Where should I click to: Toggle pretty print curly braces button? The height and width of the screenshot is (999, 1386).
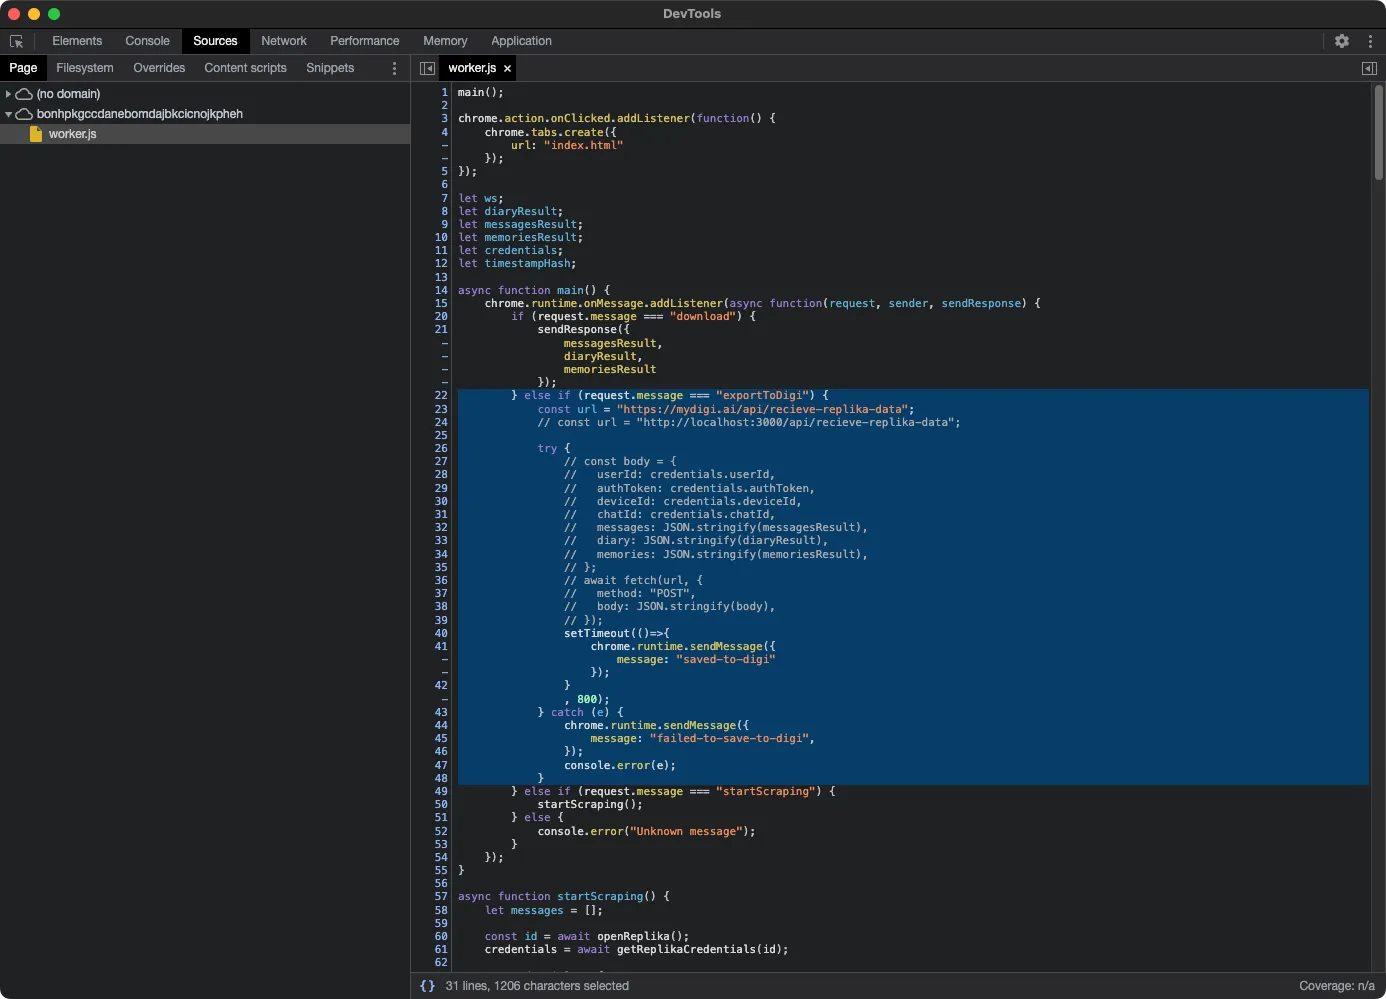(x=427, y=985)
